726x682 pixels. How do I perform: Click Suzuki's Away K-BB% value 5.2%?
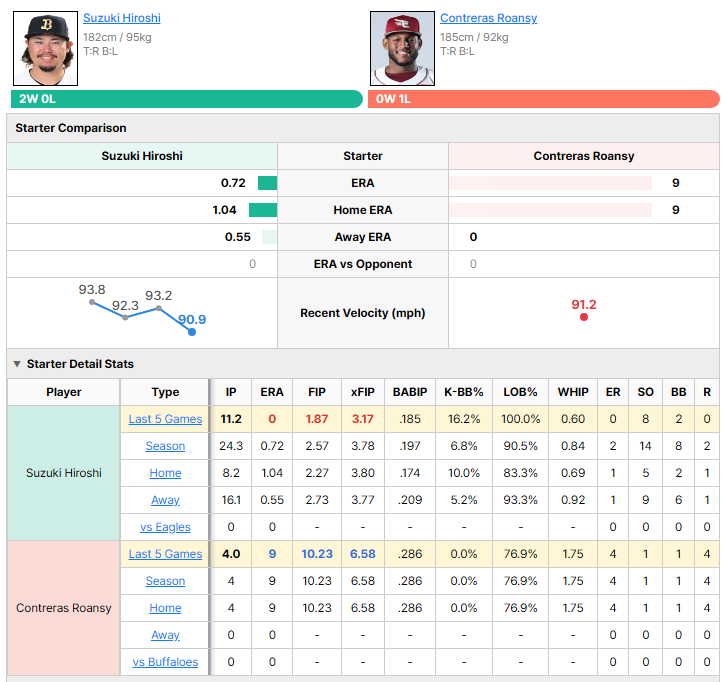(x=464, y=500)
